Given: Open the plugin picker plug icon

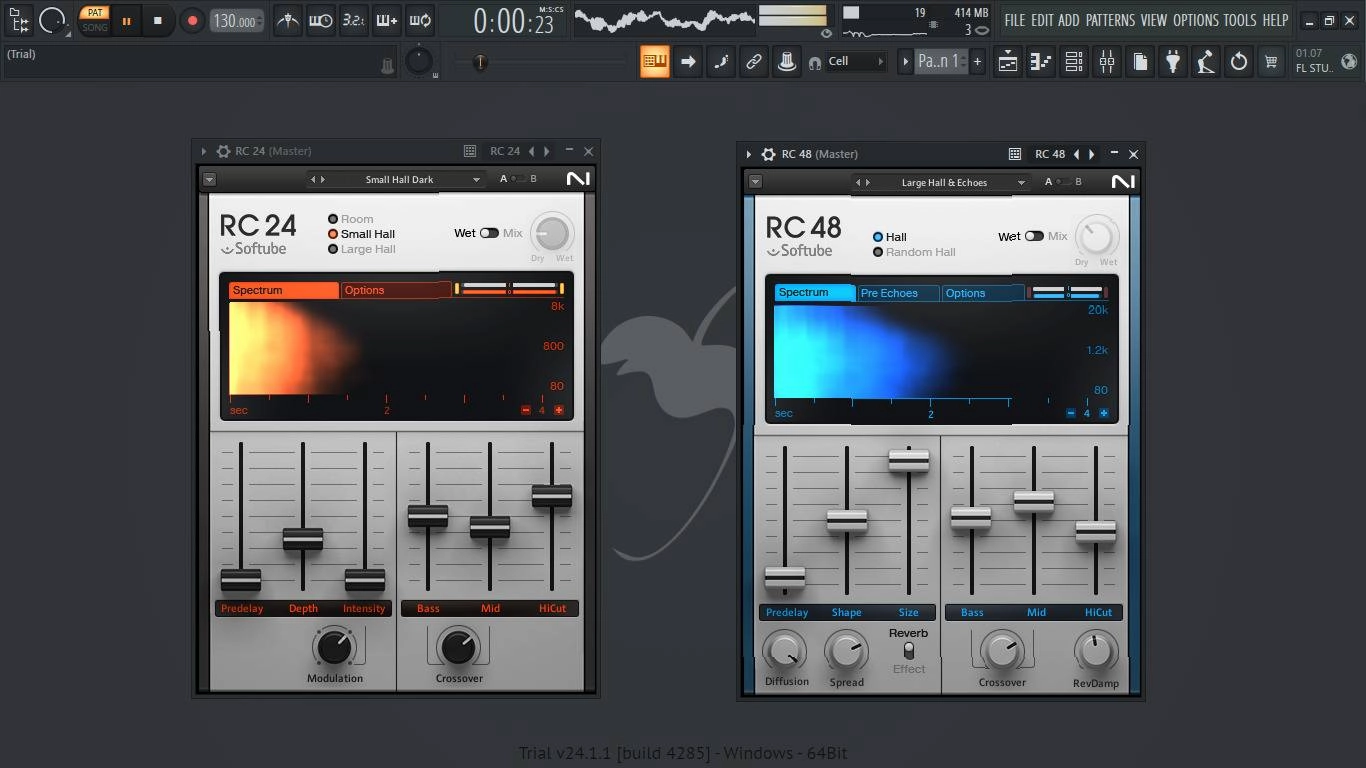Looking at the screenshot, I should click(1173, 61).
